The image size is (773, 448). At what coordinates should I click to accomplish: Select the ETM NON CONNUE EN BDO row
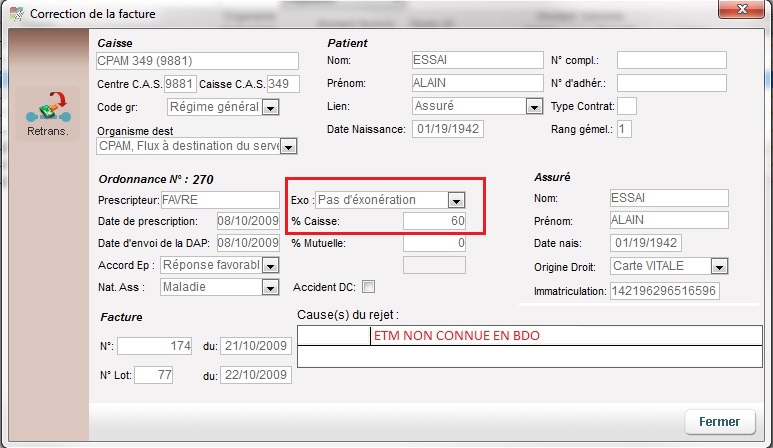click(x=565, y=337)
